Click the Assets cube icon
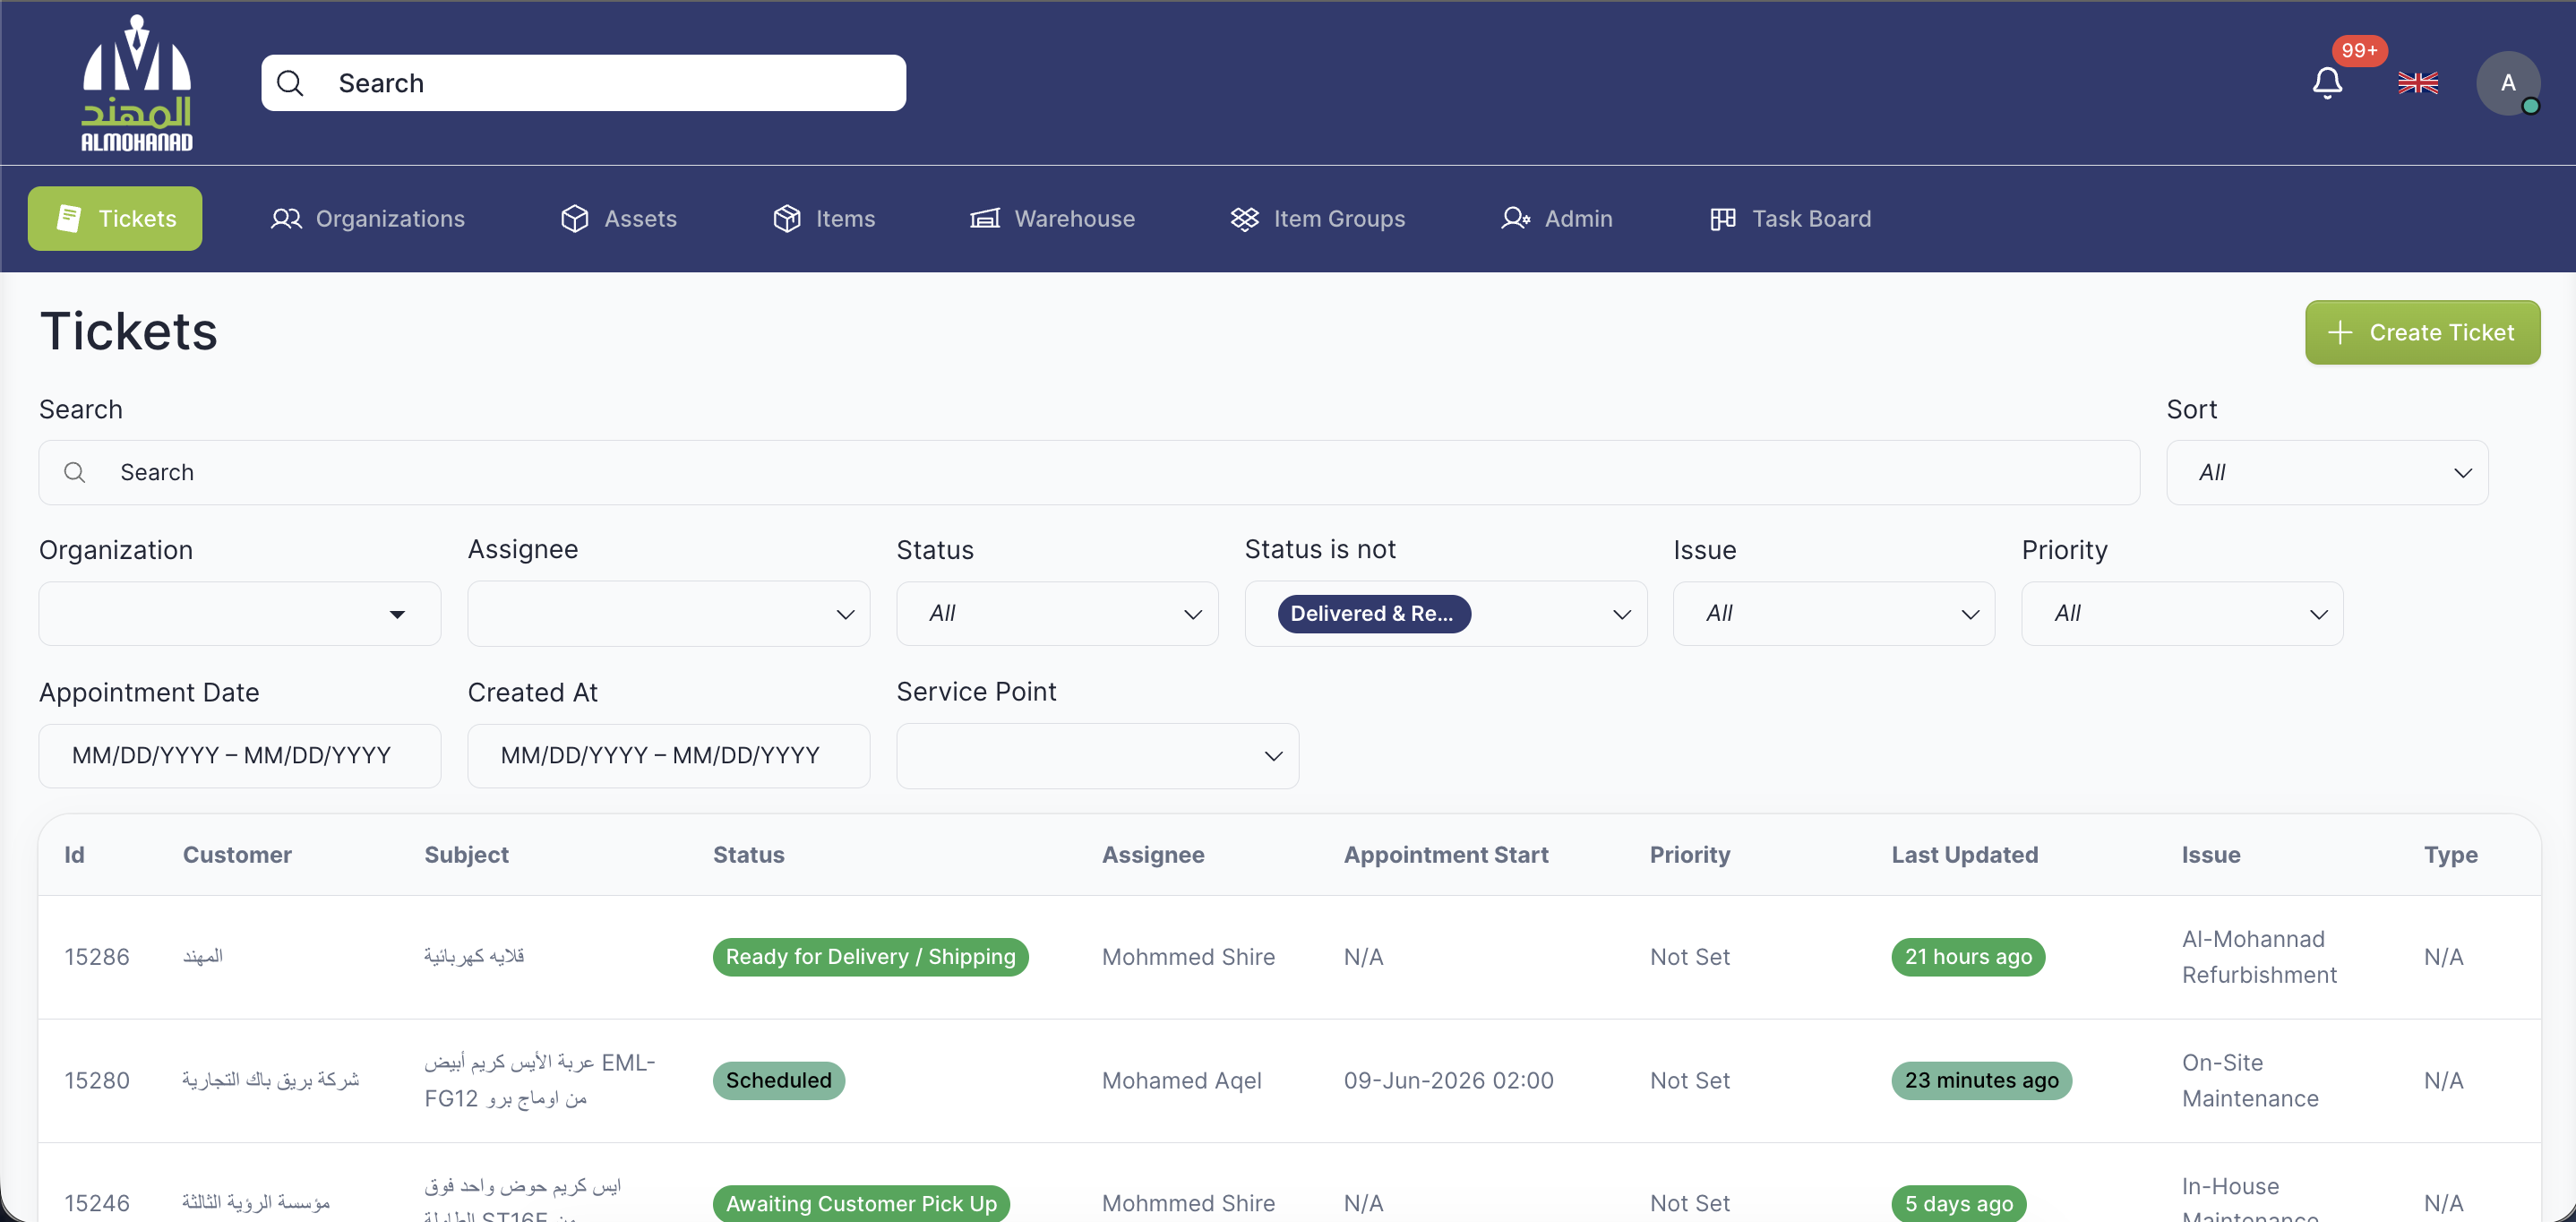This screenshot has height=1222, width=2576. tap(575, 218)
